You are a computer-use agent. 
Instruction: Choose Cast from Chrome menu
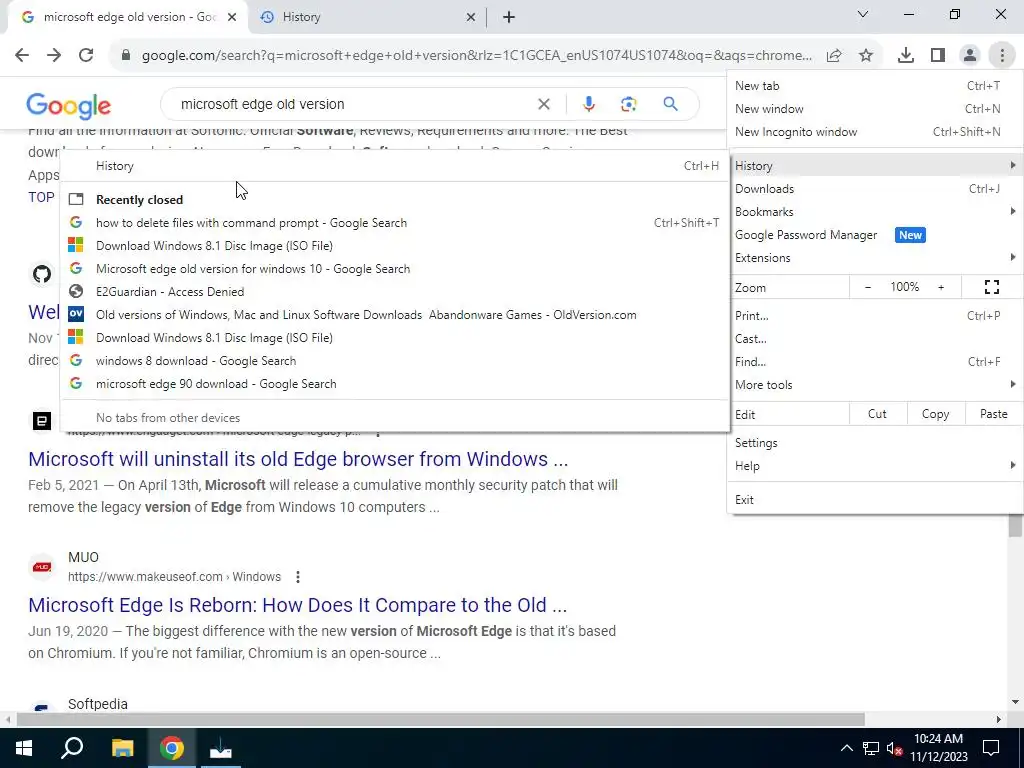(875, 338)
